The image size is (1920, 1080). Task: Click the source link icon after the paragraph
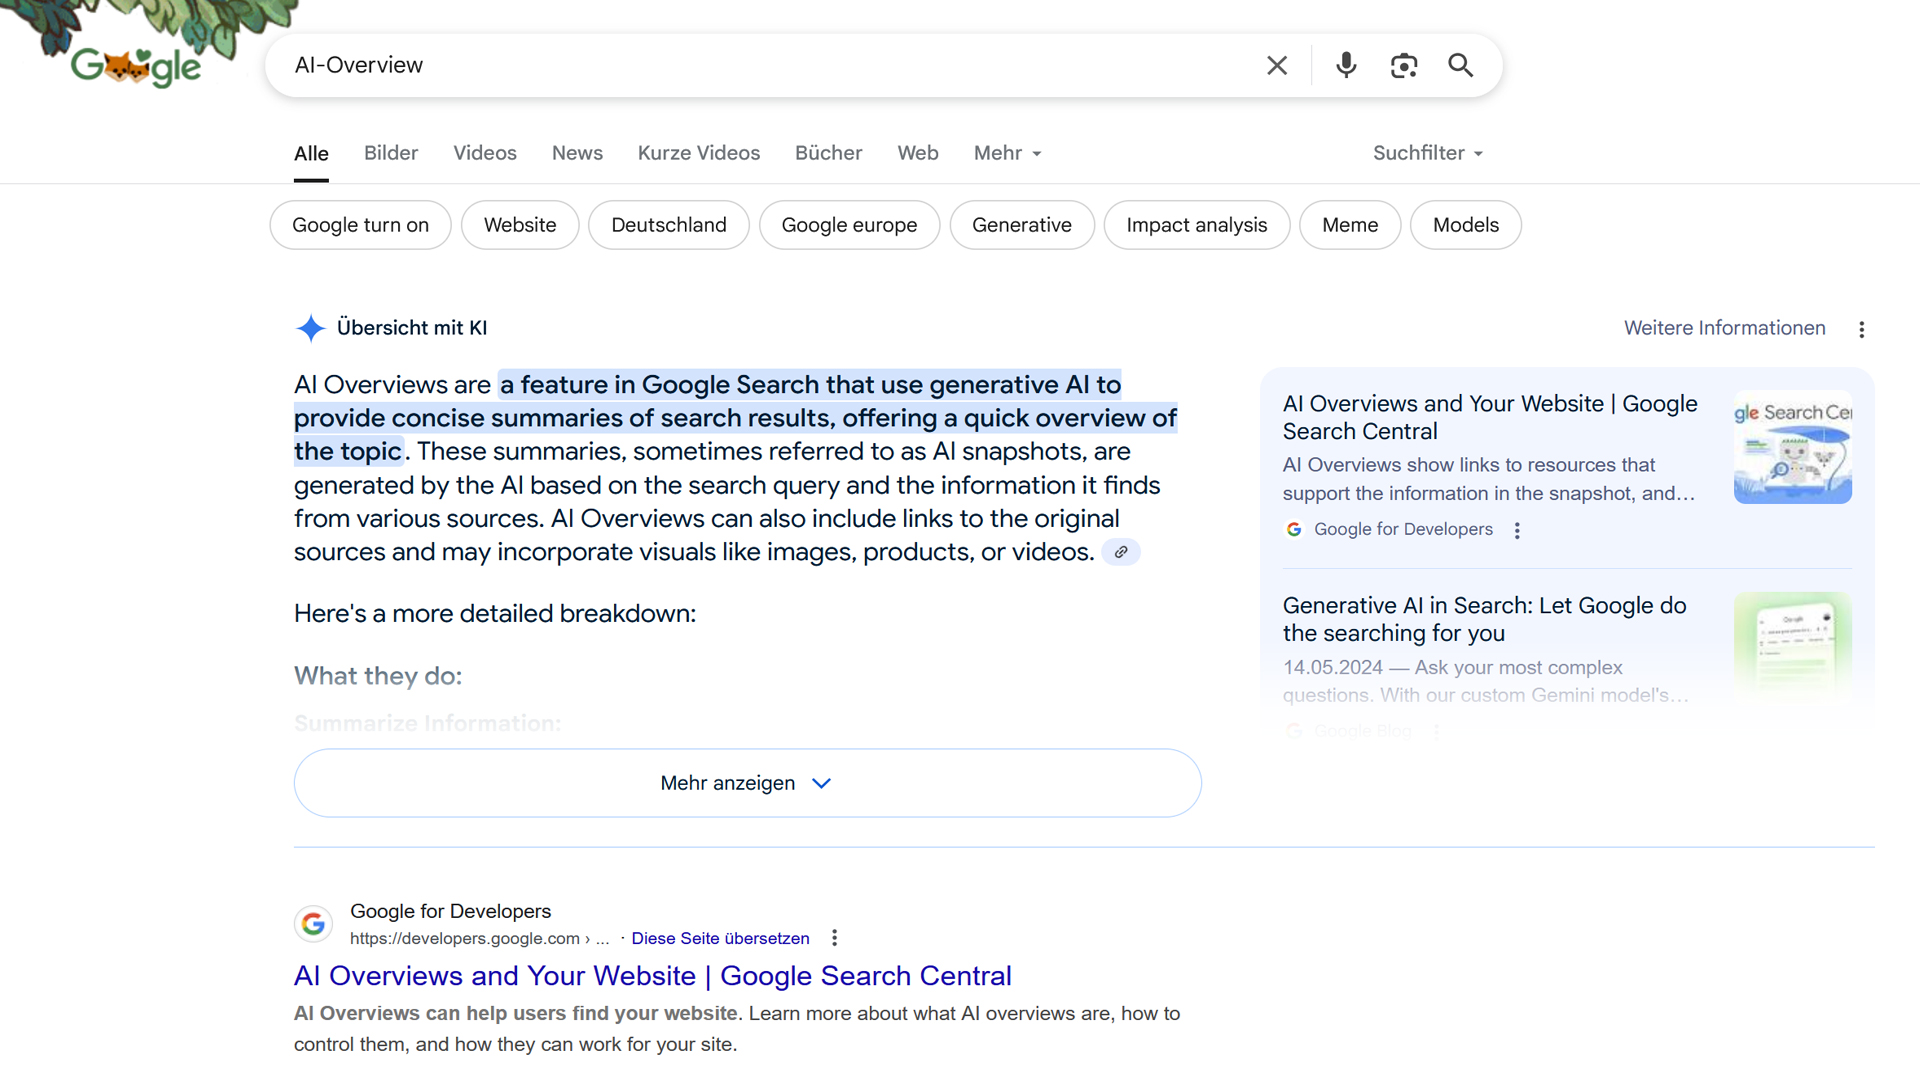1121,552
